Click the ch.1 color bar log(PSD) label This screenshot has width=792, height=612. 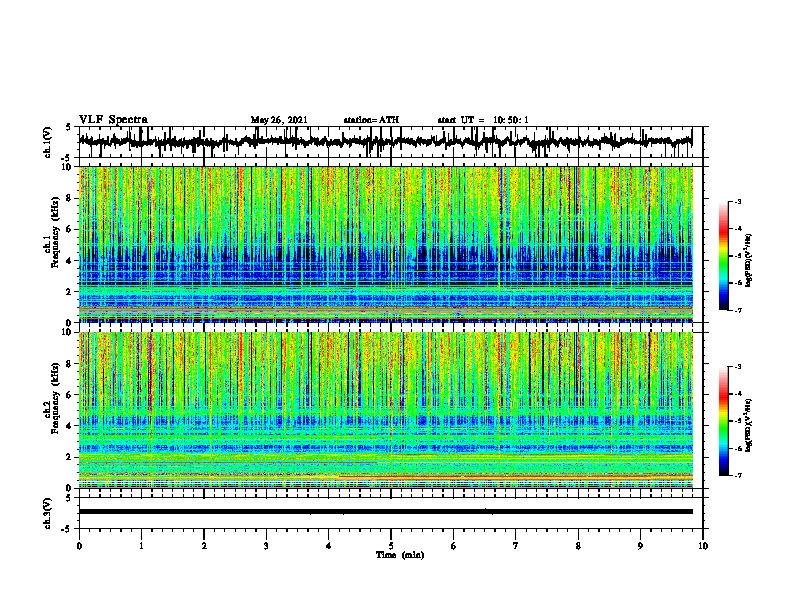pyautogui.click(x=748, y=260)
